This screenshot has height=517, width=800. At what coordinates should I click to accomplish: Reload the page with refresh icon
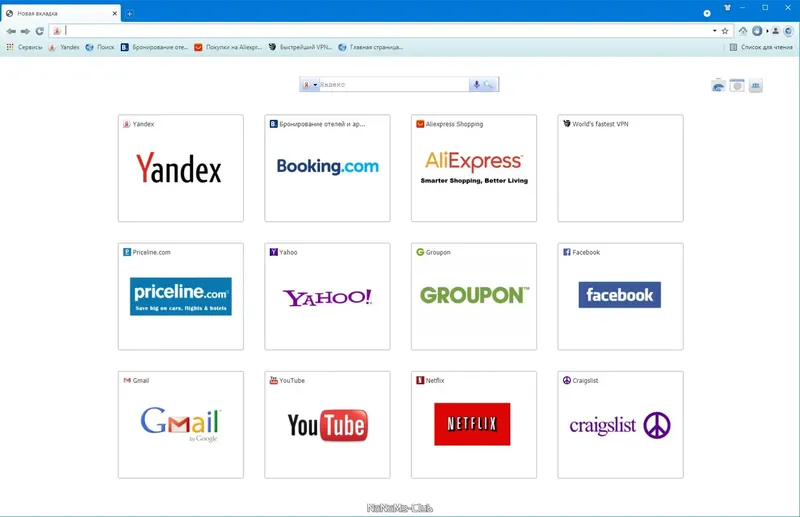click(39, 31)
